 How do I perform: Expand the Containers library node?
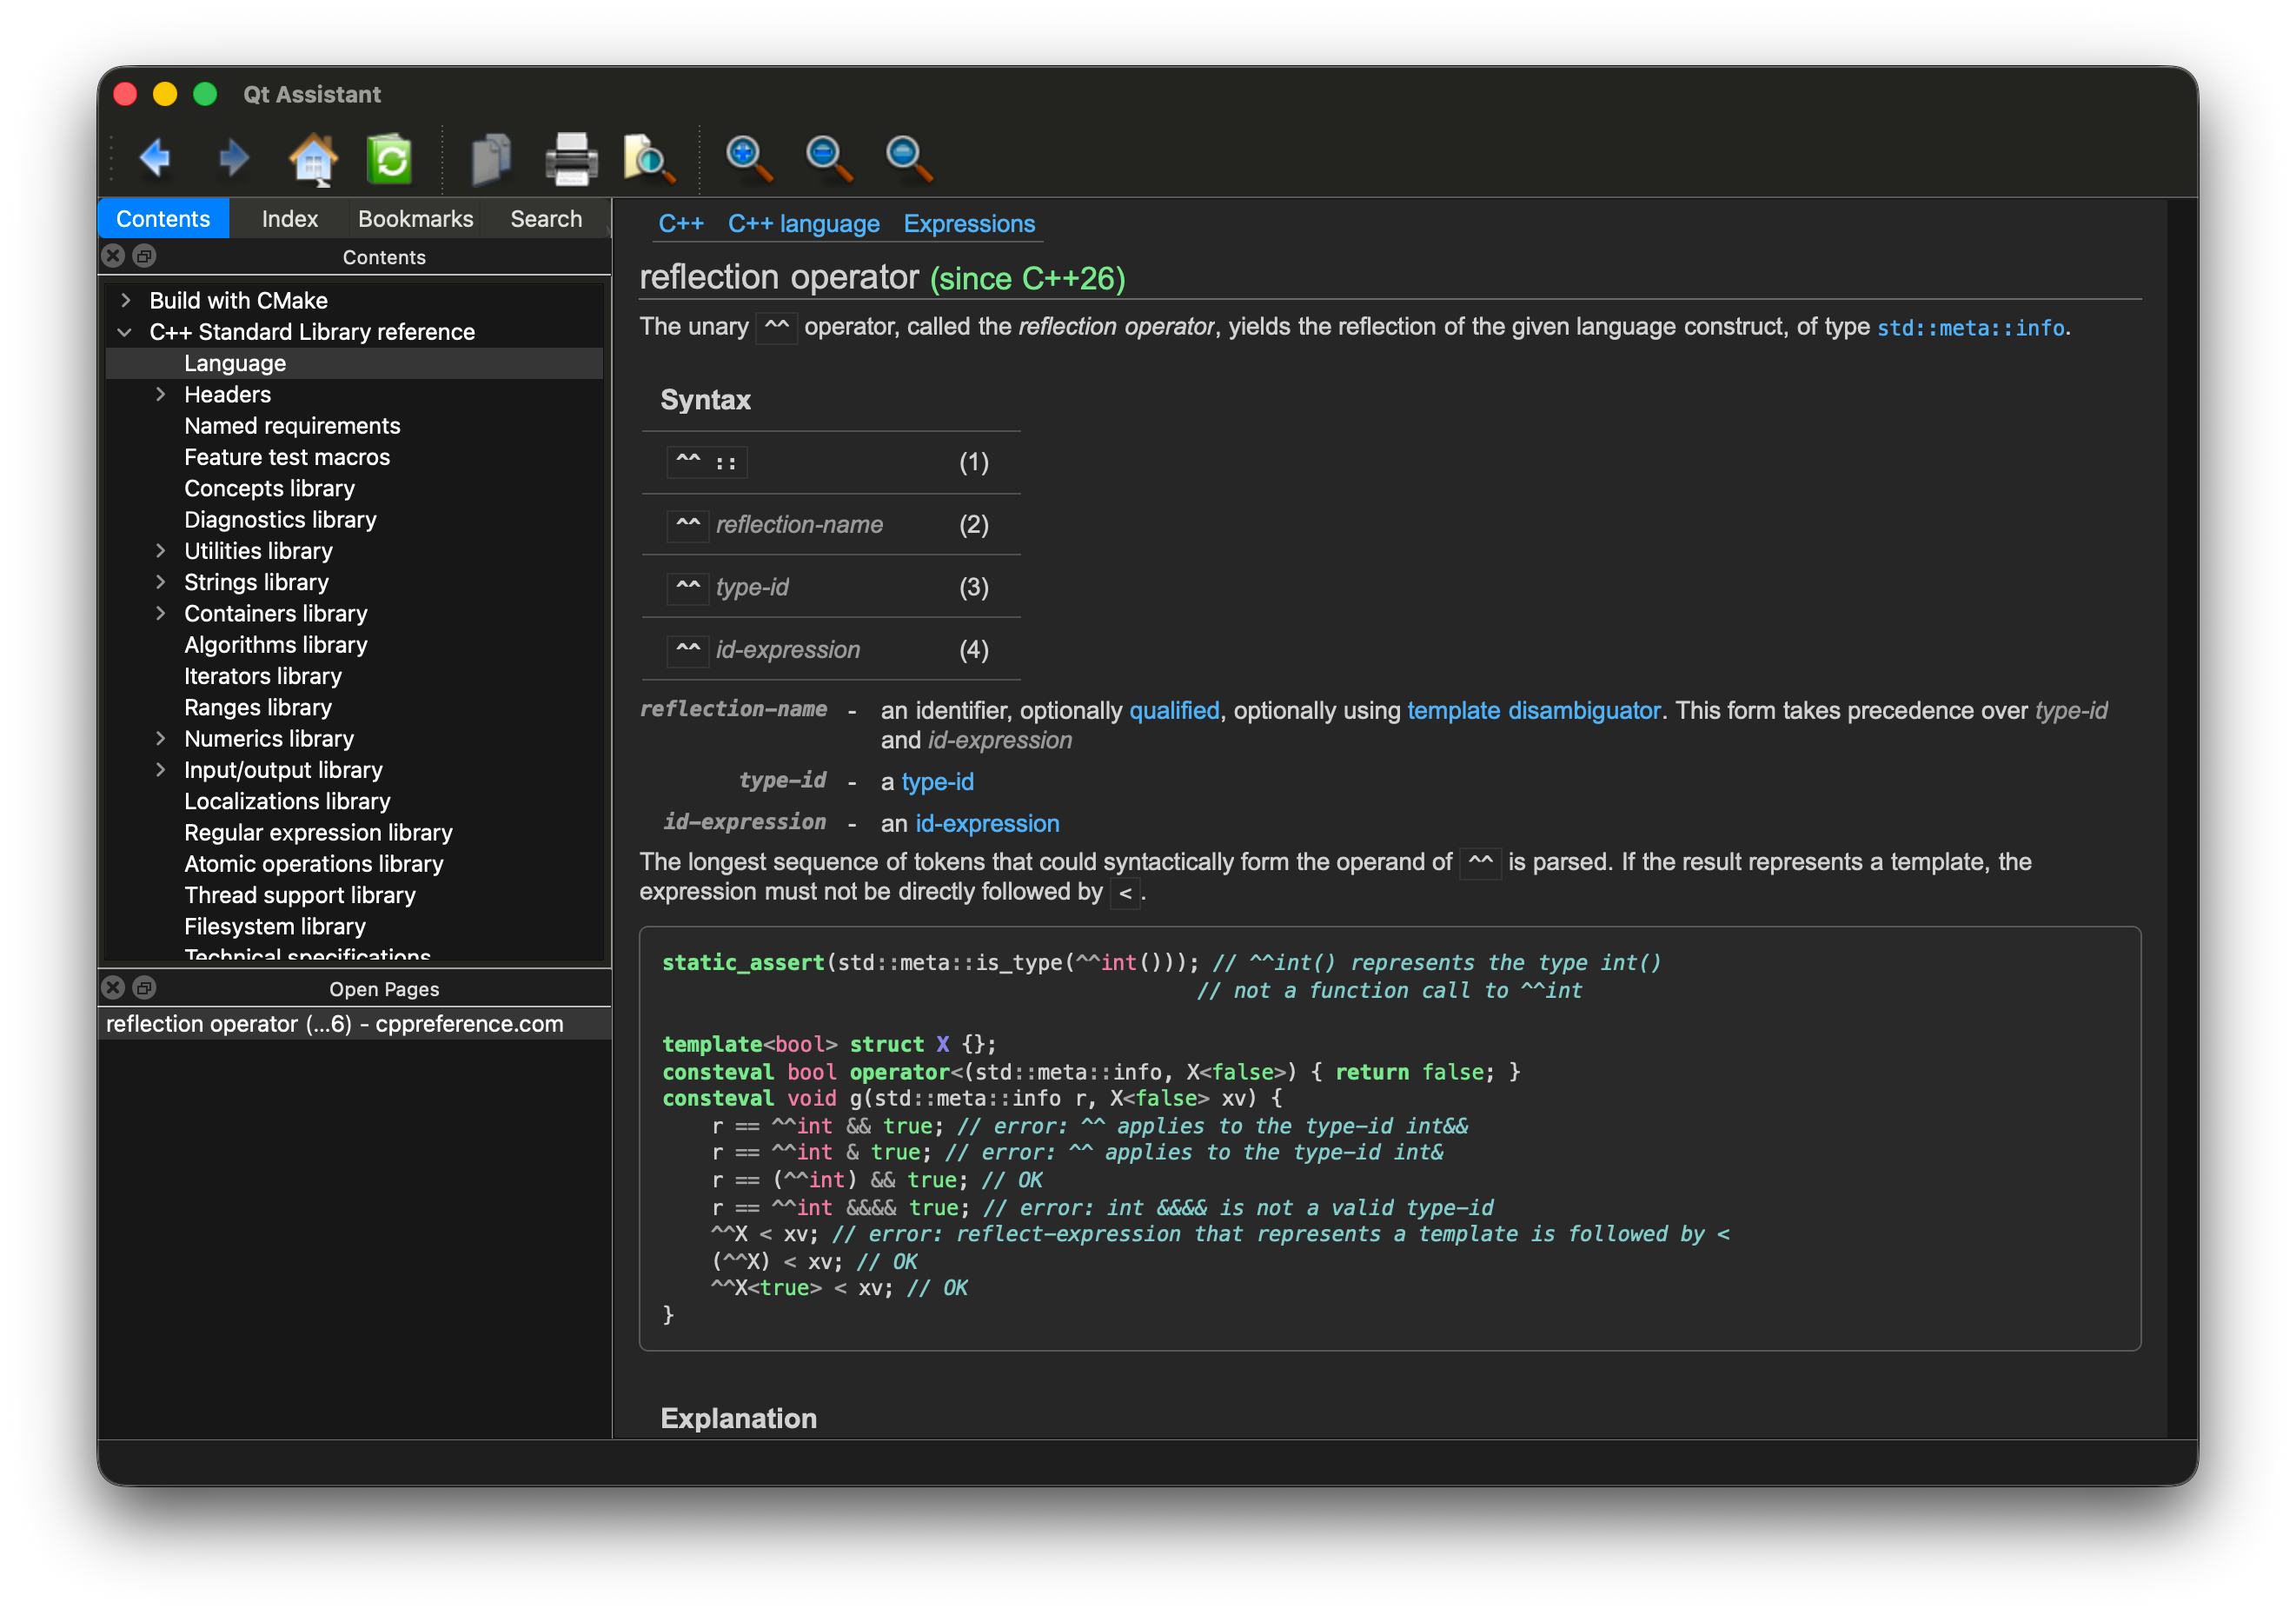[161, 613]
